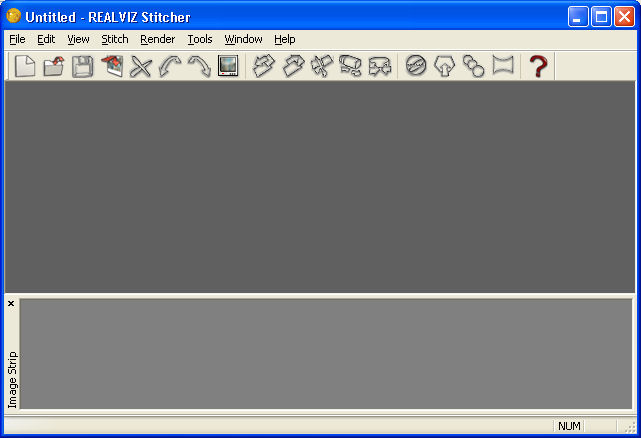Image resolution: width=641 pixels, height=438 pixels.
Task: Redo with the right curved arrow icon
Action: [199, 66]
